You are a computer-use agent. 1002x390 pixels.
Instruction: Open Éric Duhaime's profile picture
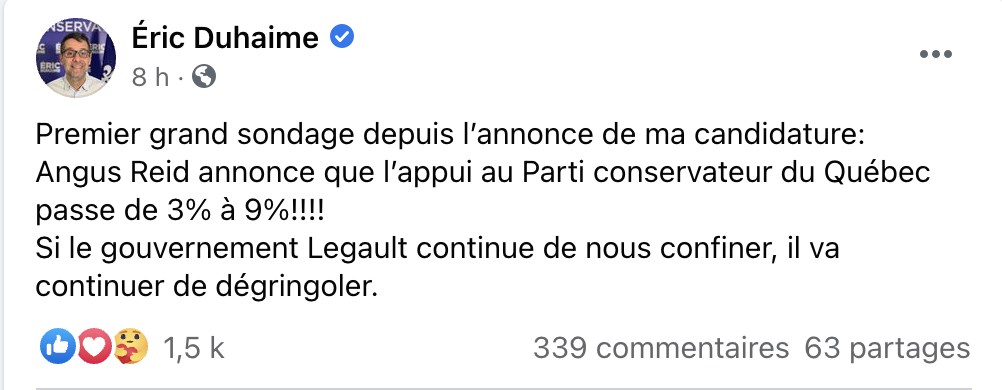click(76, 58)
